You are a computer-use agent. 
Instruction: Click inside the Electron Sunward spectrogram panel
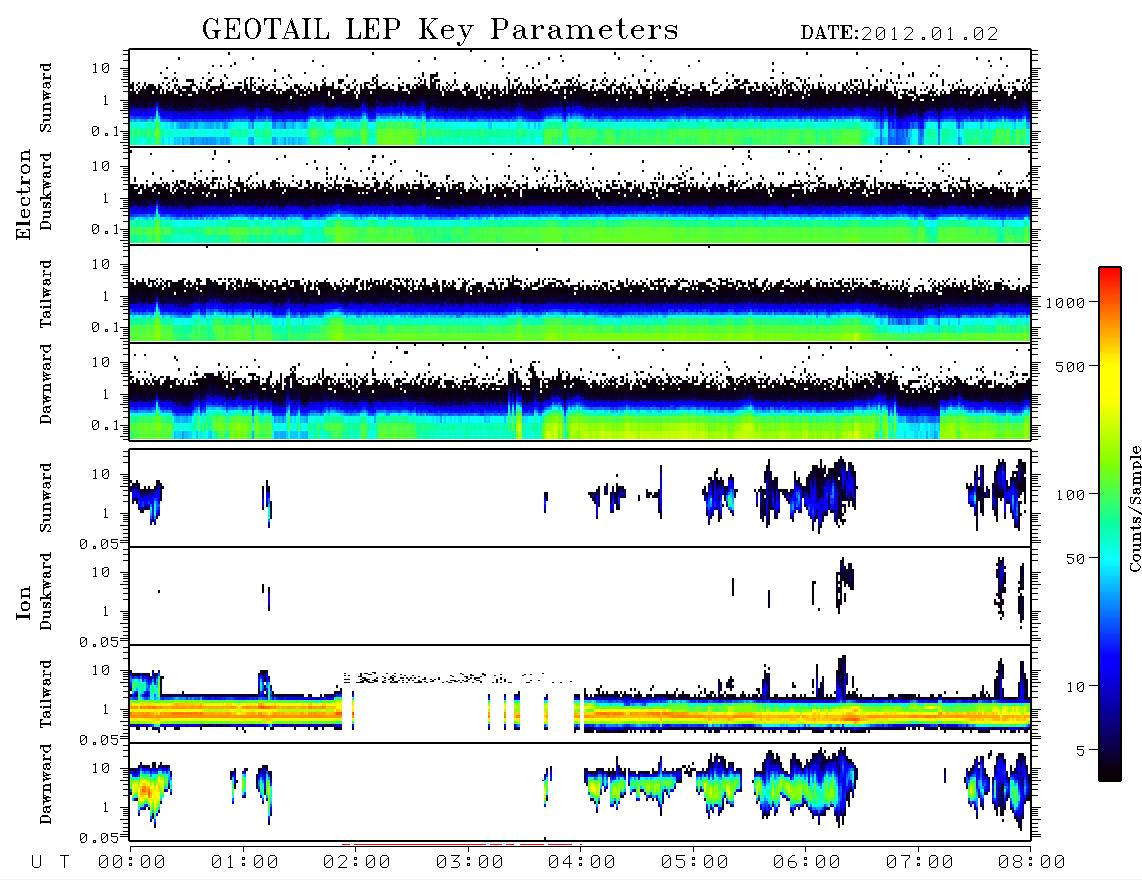click(x=580, y=98)
